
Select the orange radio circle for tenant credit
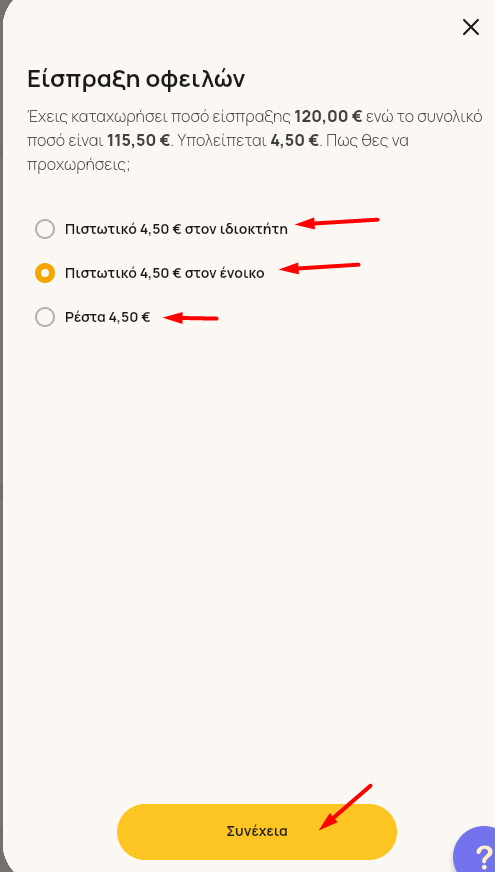[45, 273]
